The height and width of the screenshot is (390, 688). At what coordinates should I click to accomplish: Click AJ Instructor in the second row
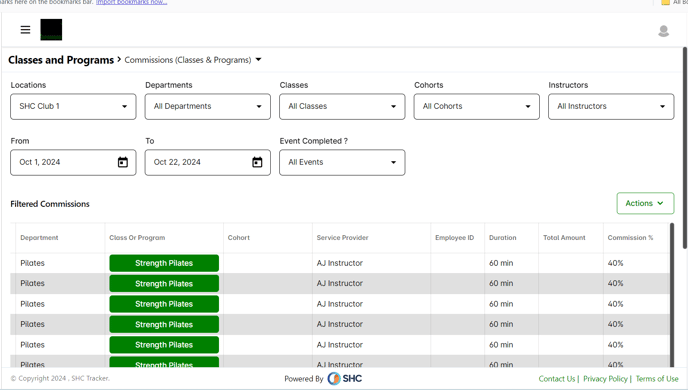tap(340, 283)
